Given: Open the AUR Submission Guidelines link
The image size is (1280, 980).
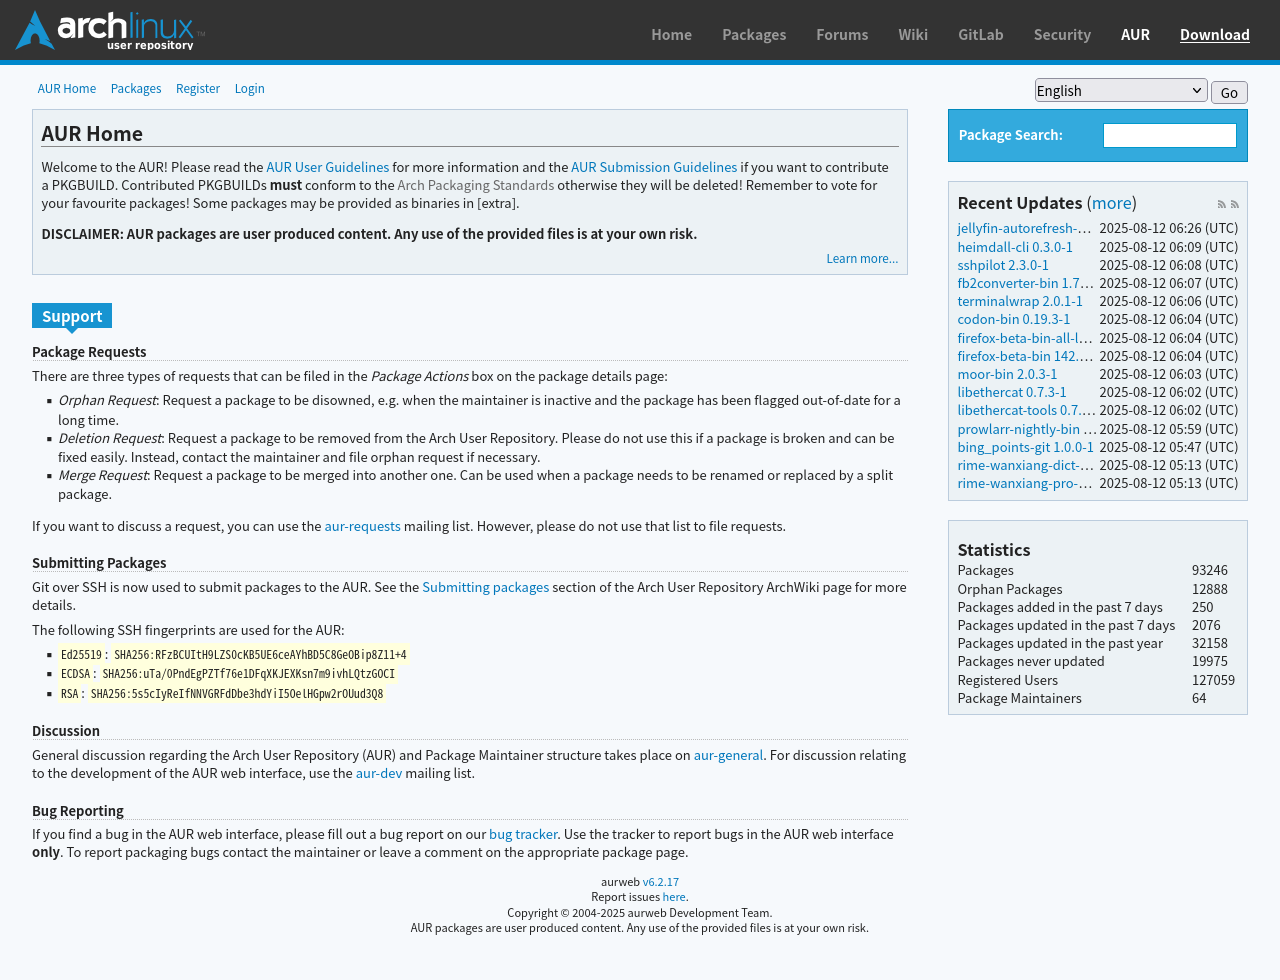Looking at the screenshot, I should coord(654,167).
